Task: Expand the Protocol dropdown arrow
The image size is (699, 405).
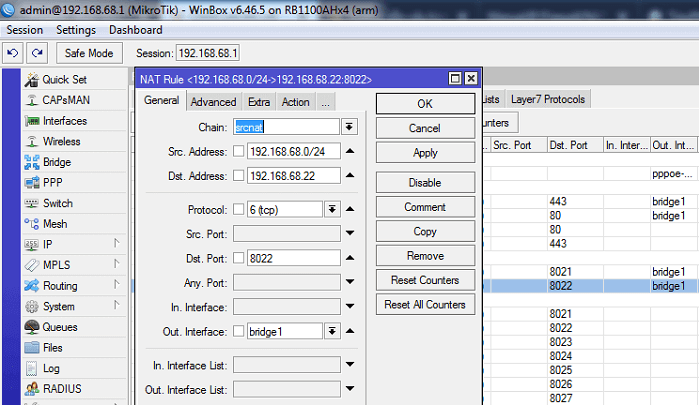Action: coord(331,209)
